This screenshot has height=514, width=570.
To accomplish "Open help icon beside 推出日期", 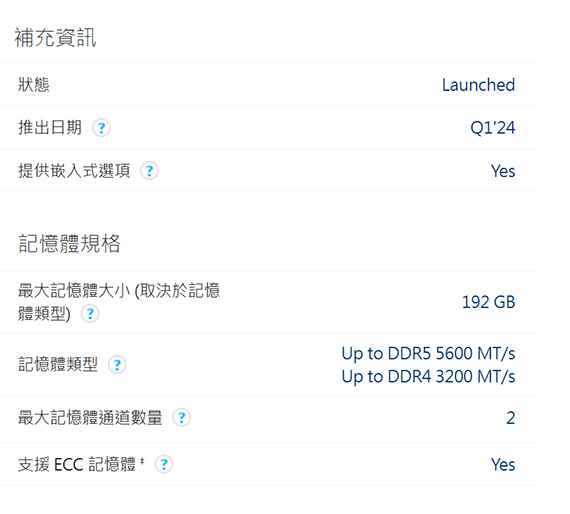I will coord(101,128).
